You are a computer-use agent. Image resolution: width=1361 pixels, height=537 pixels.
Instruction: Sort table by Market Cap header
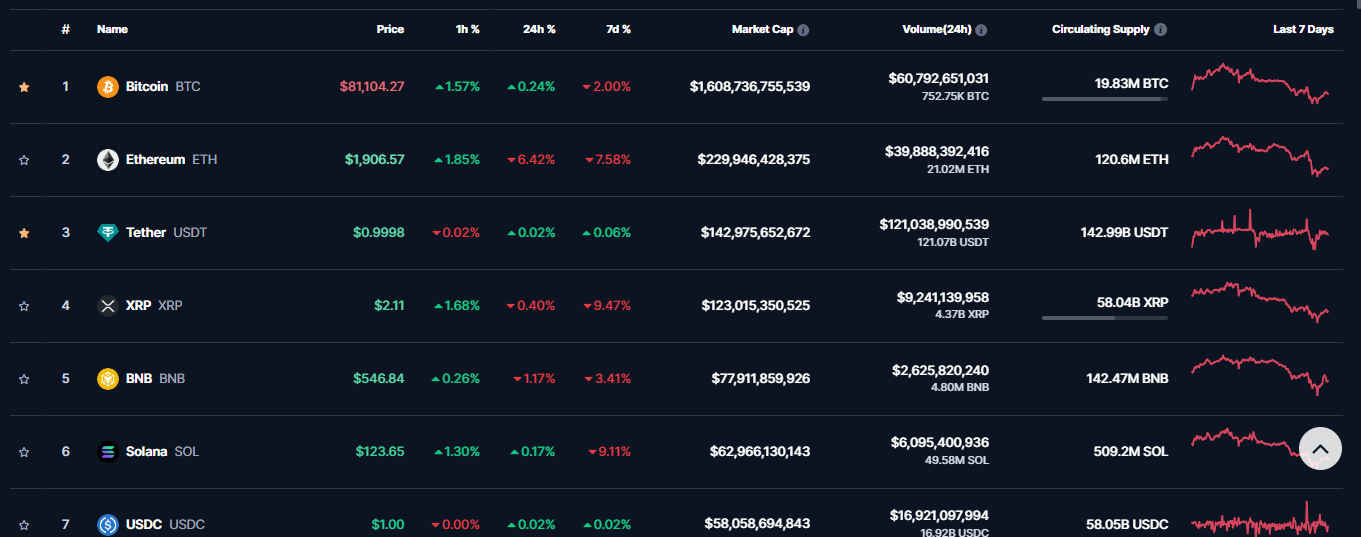762,29
